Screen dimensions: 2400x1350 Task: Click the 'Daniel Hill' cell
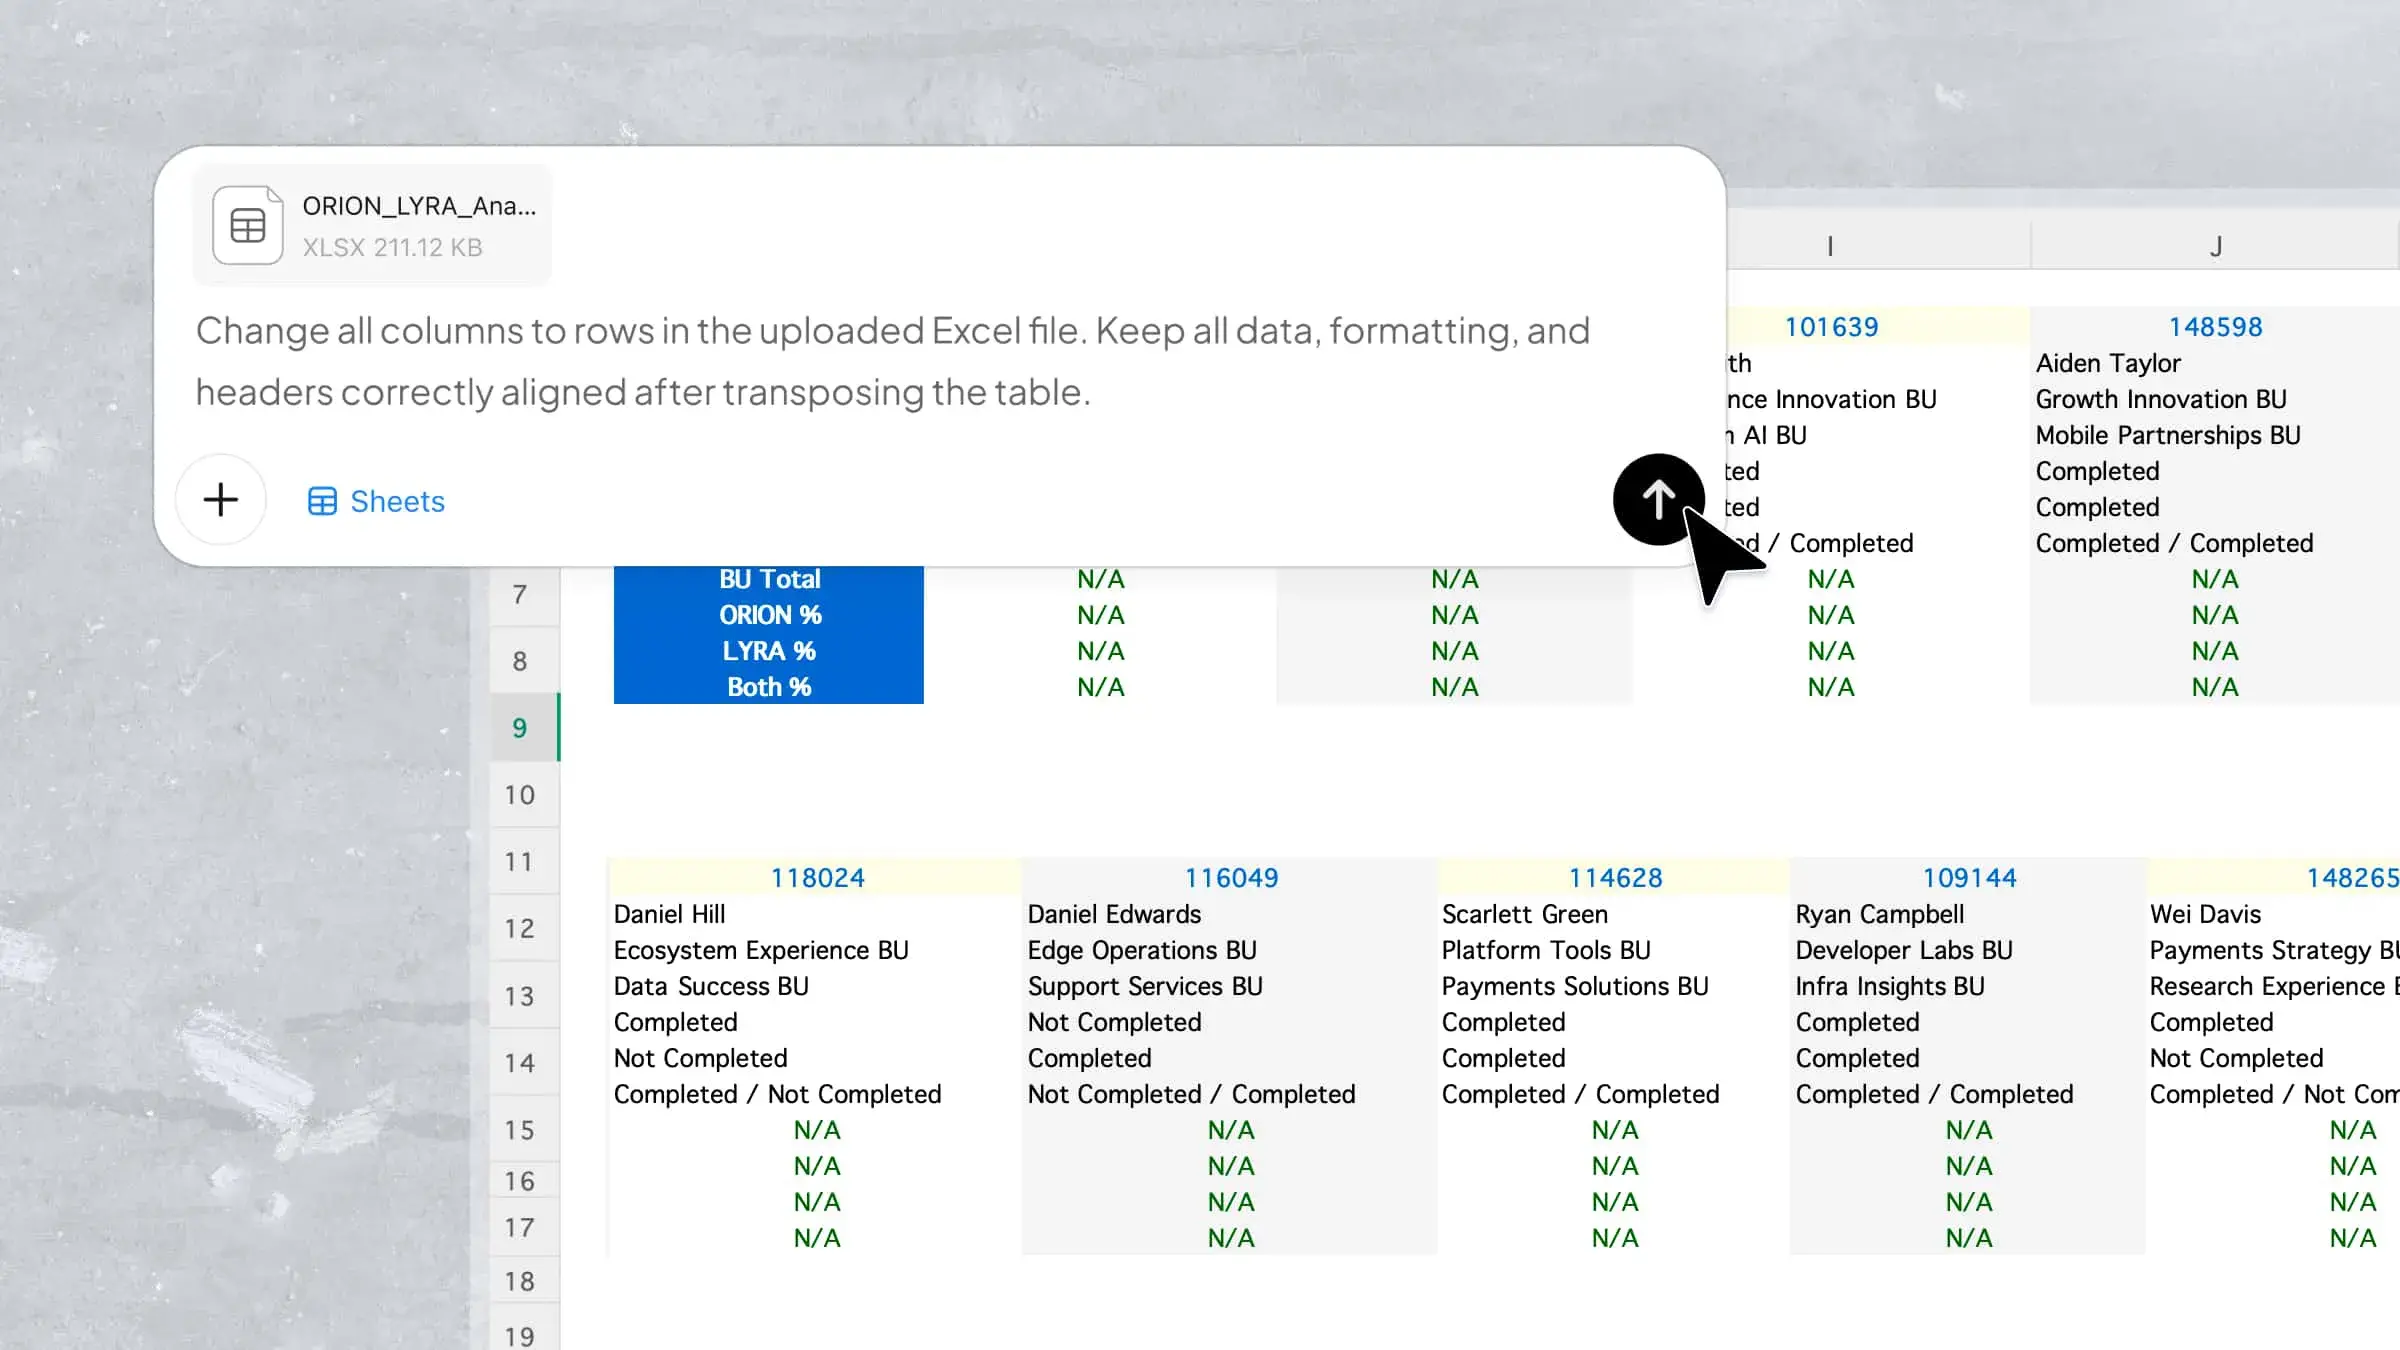pyautogui.click(x=669, y=914)
